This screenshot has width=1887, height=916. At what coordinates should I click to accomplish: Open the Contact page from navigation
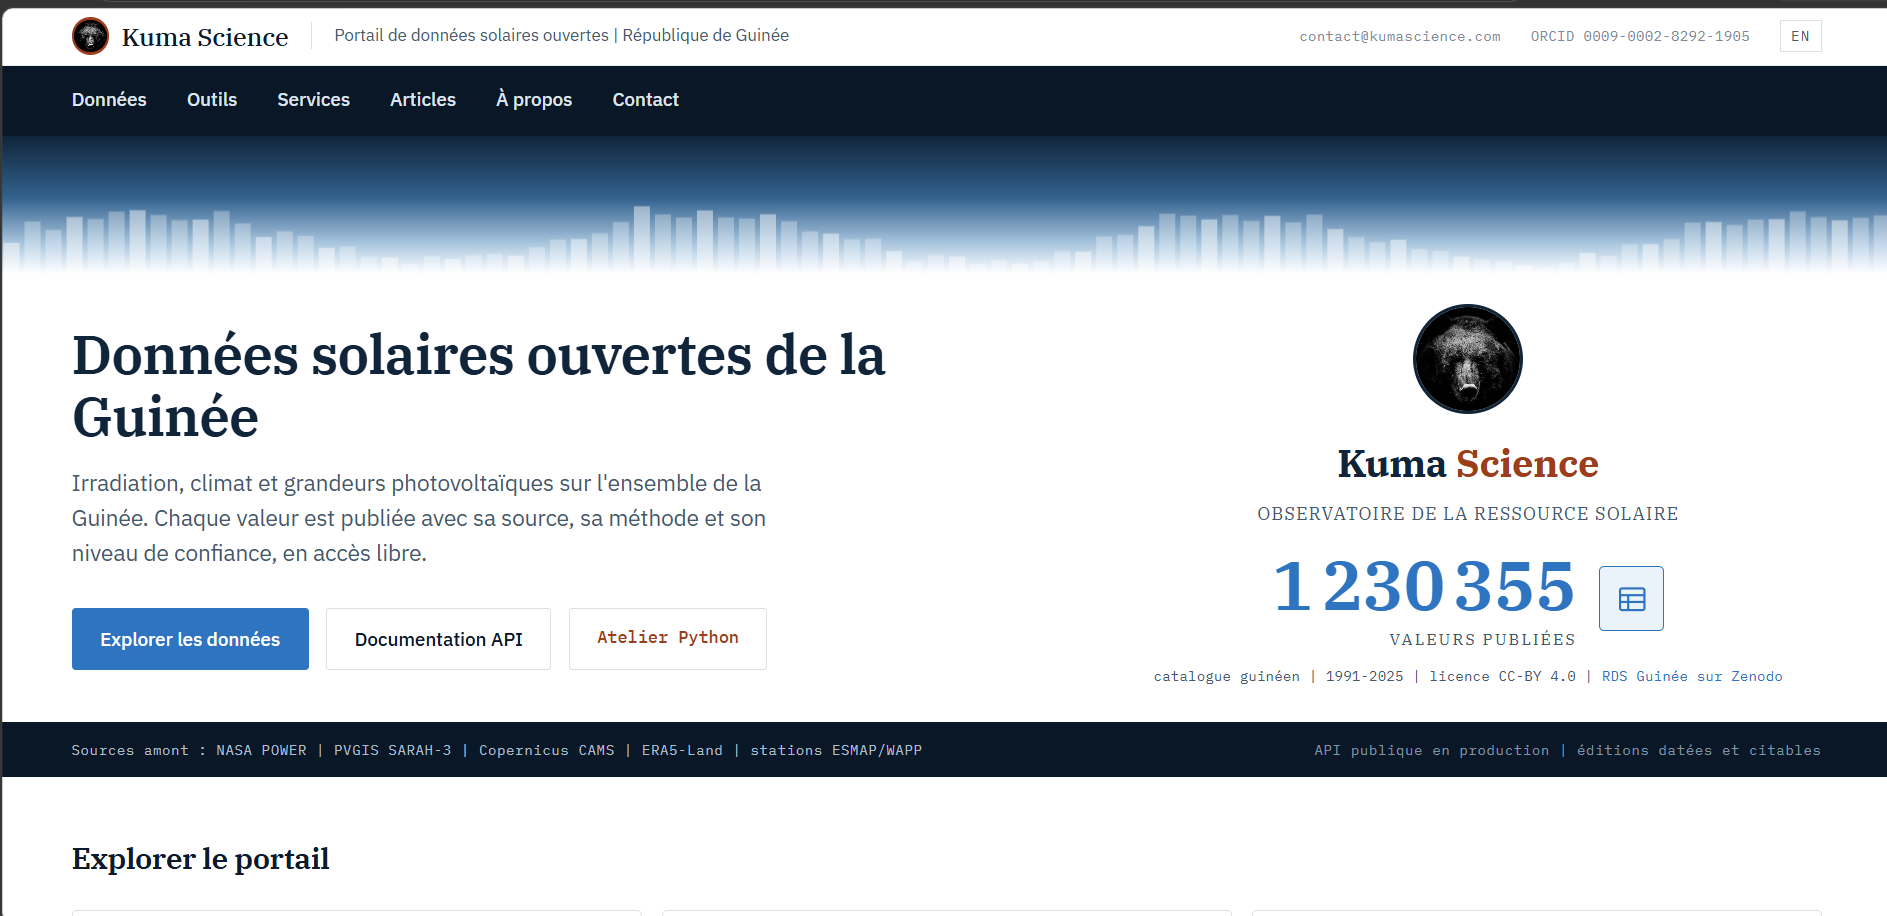point(645,100)
